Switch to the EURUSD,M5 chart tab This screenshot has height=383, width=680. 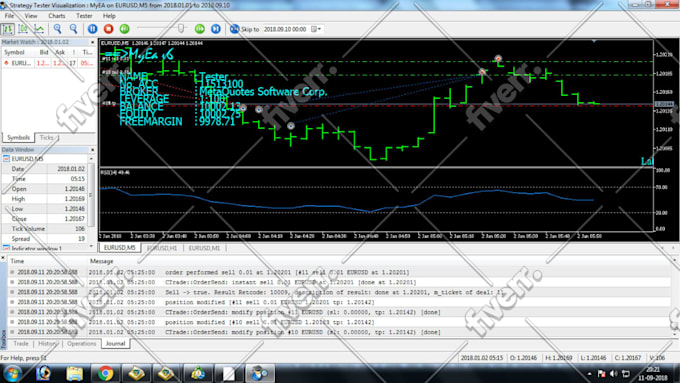[x=120, y=248]
